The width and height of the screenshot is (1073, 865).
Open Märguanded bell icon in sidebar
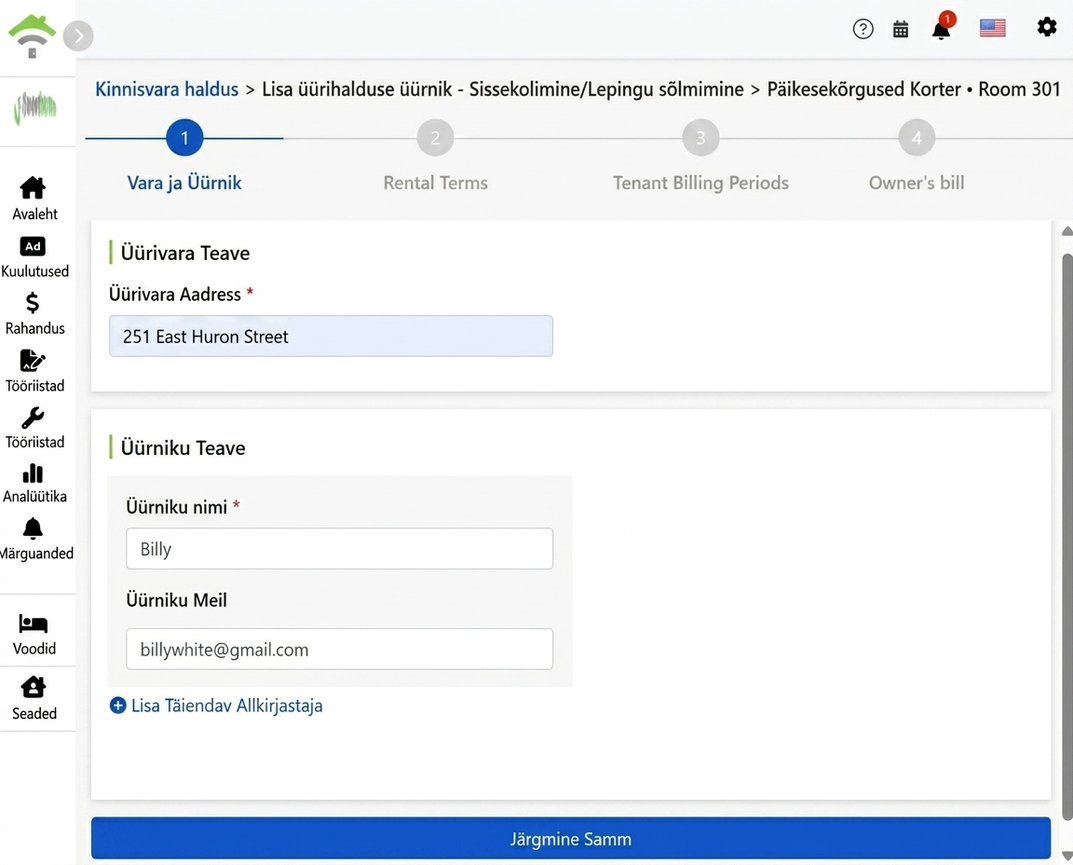32,528
